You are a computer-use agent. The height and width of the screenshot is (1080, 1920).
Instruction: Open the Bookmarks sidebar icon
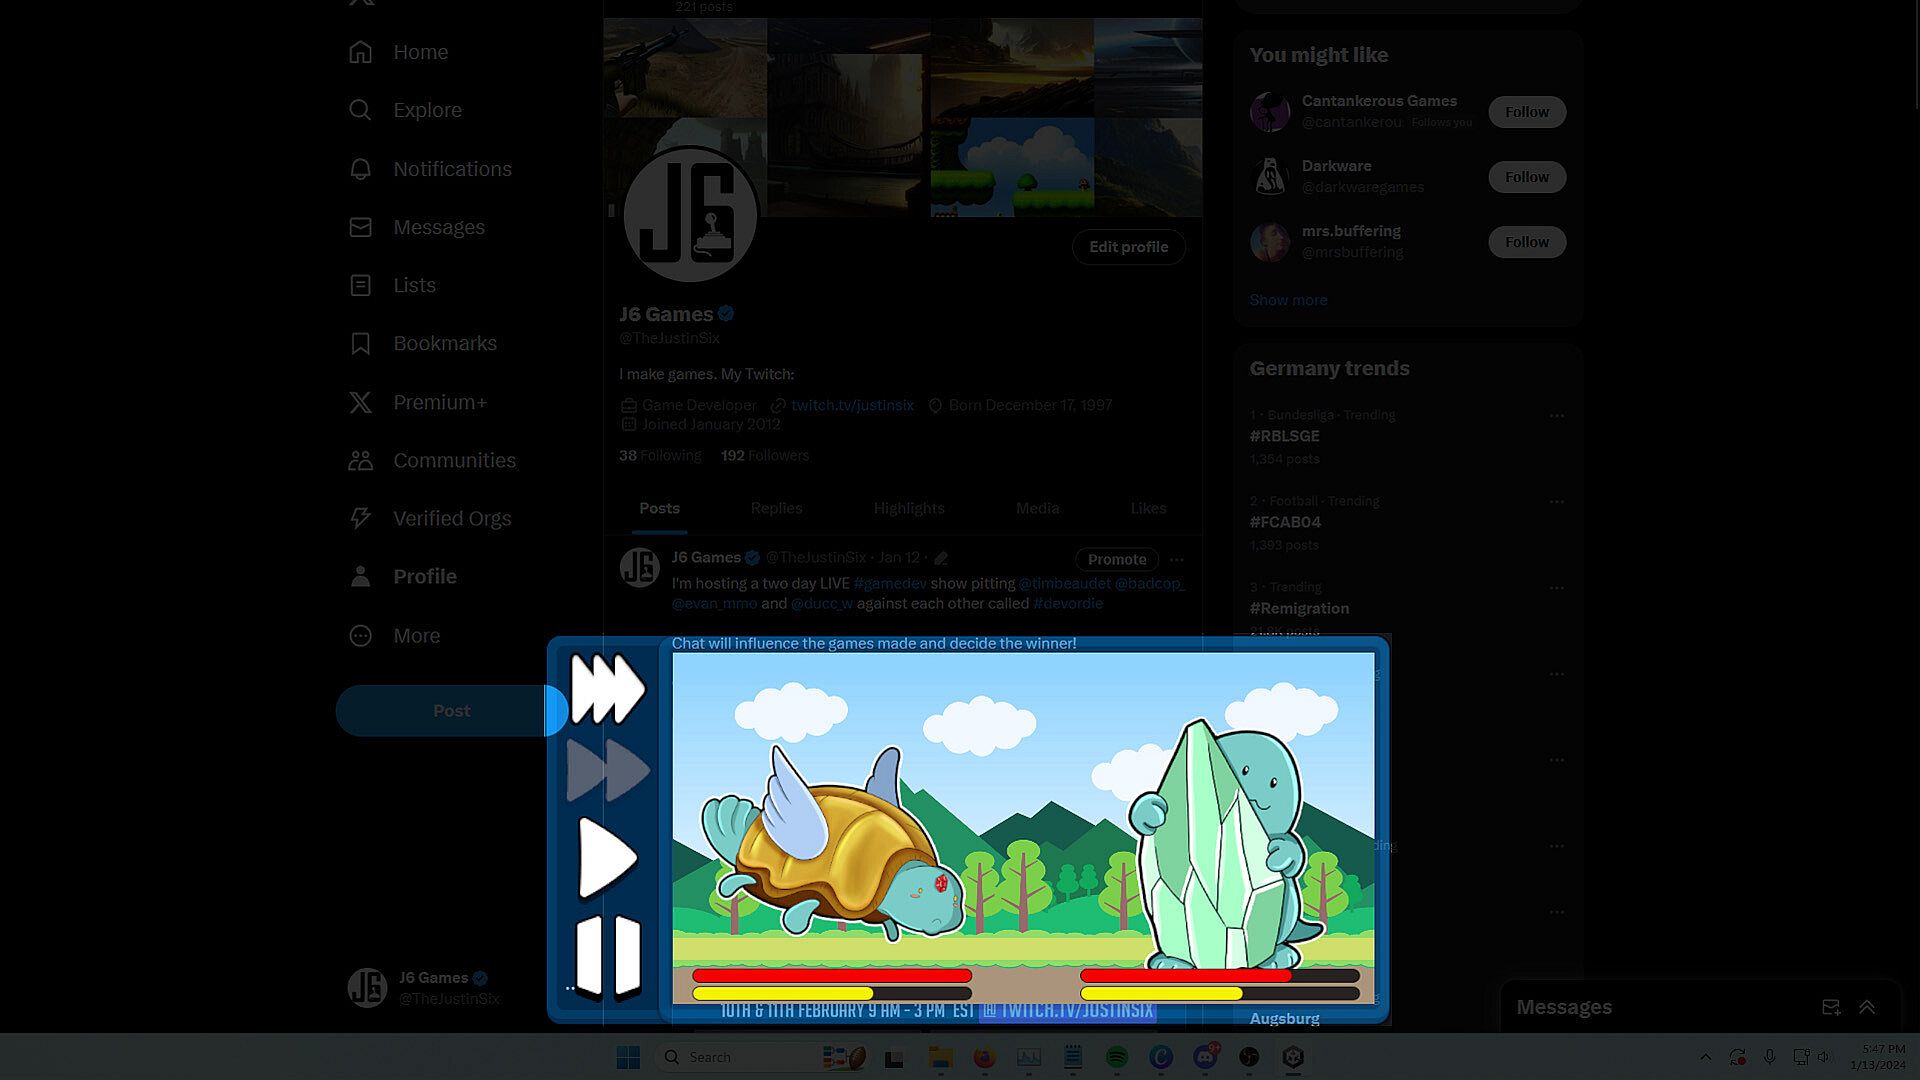click(x=360, y=343)
